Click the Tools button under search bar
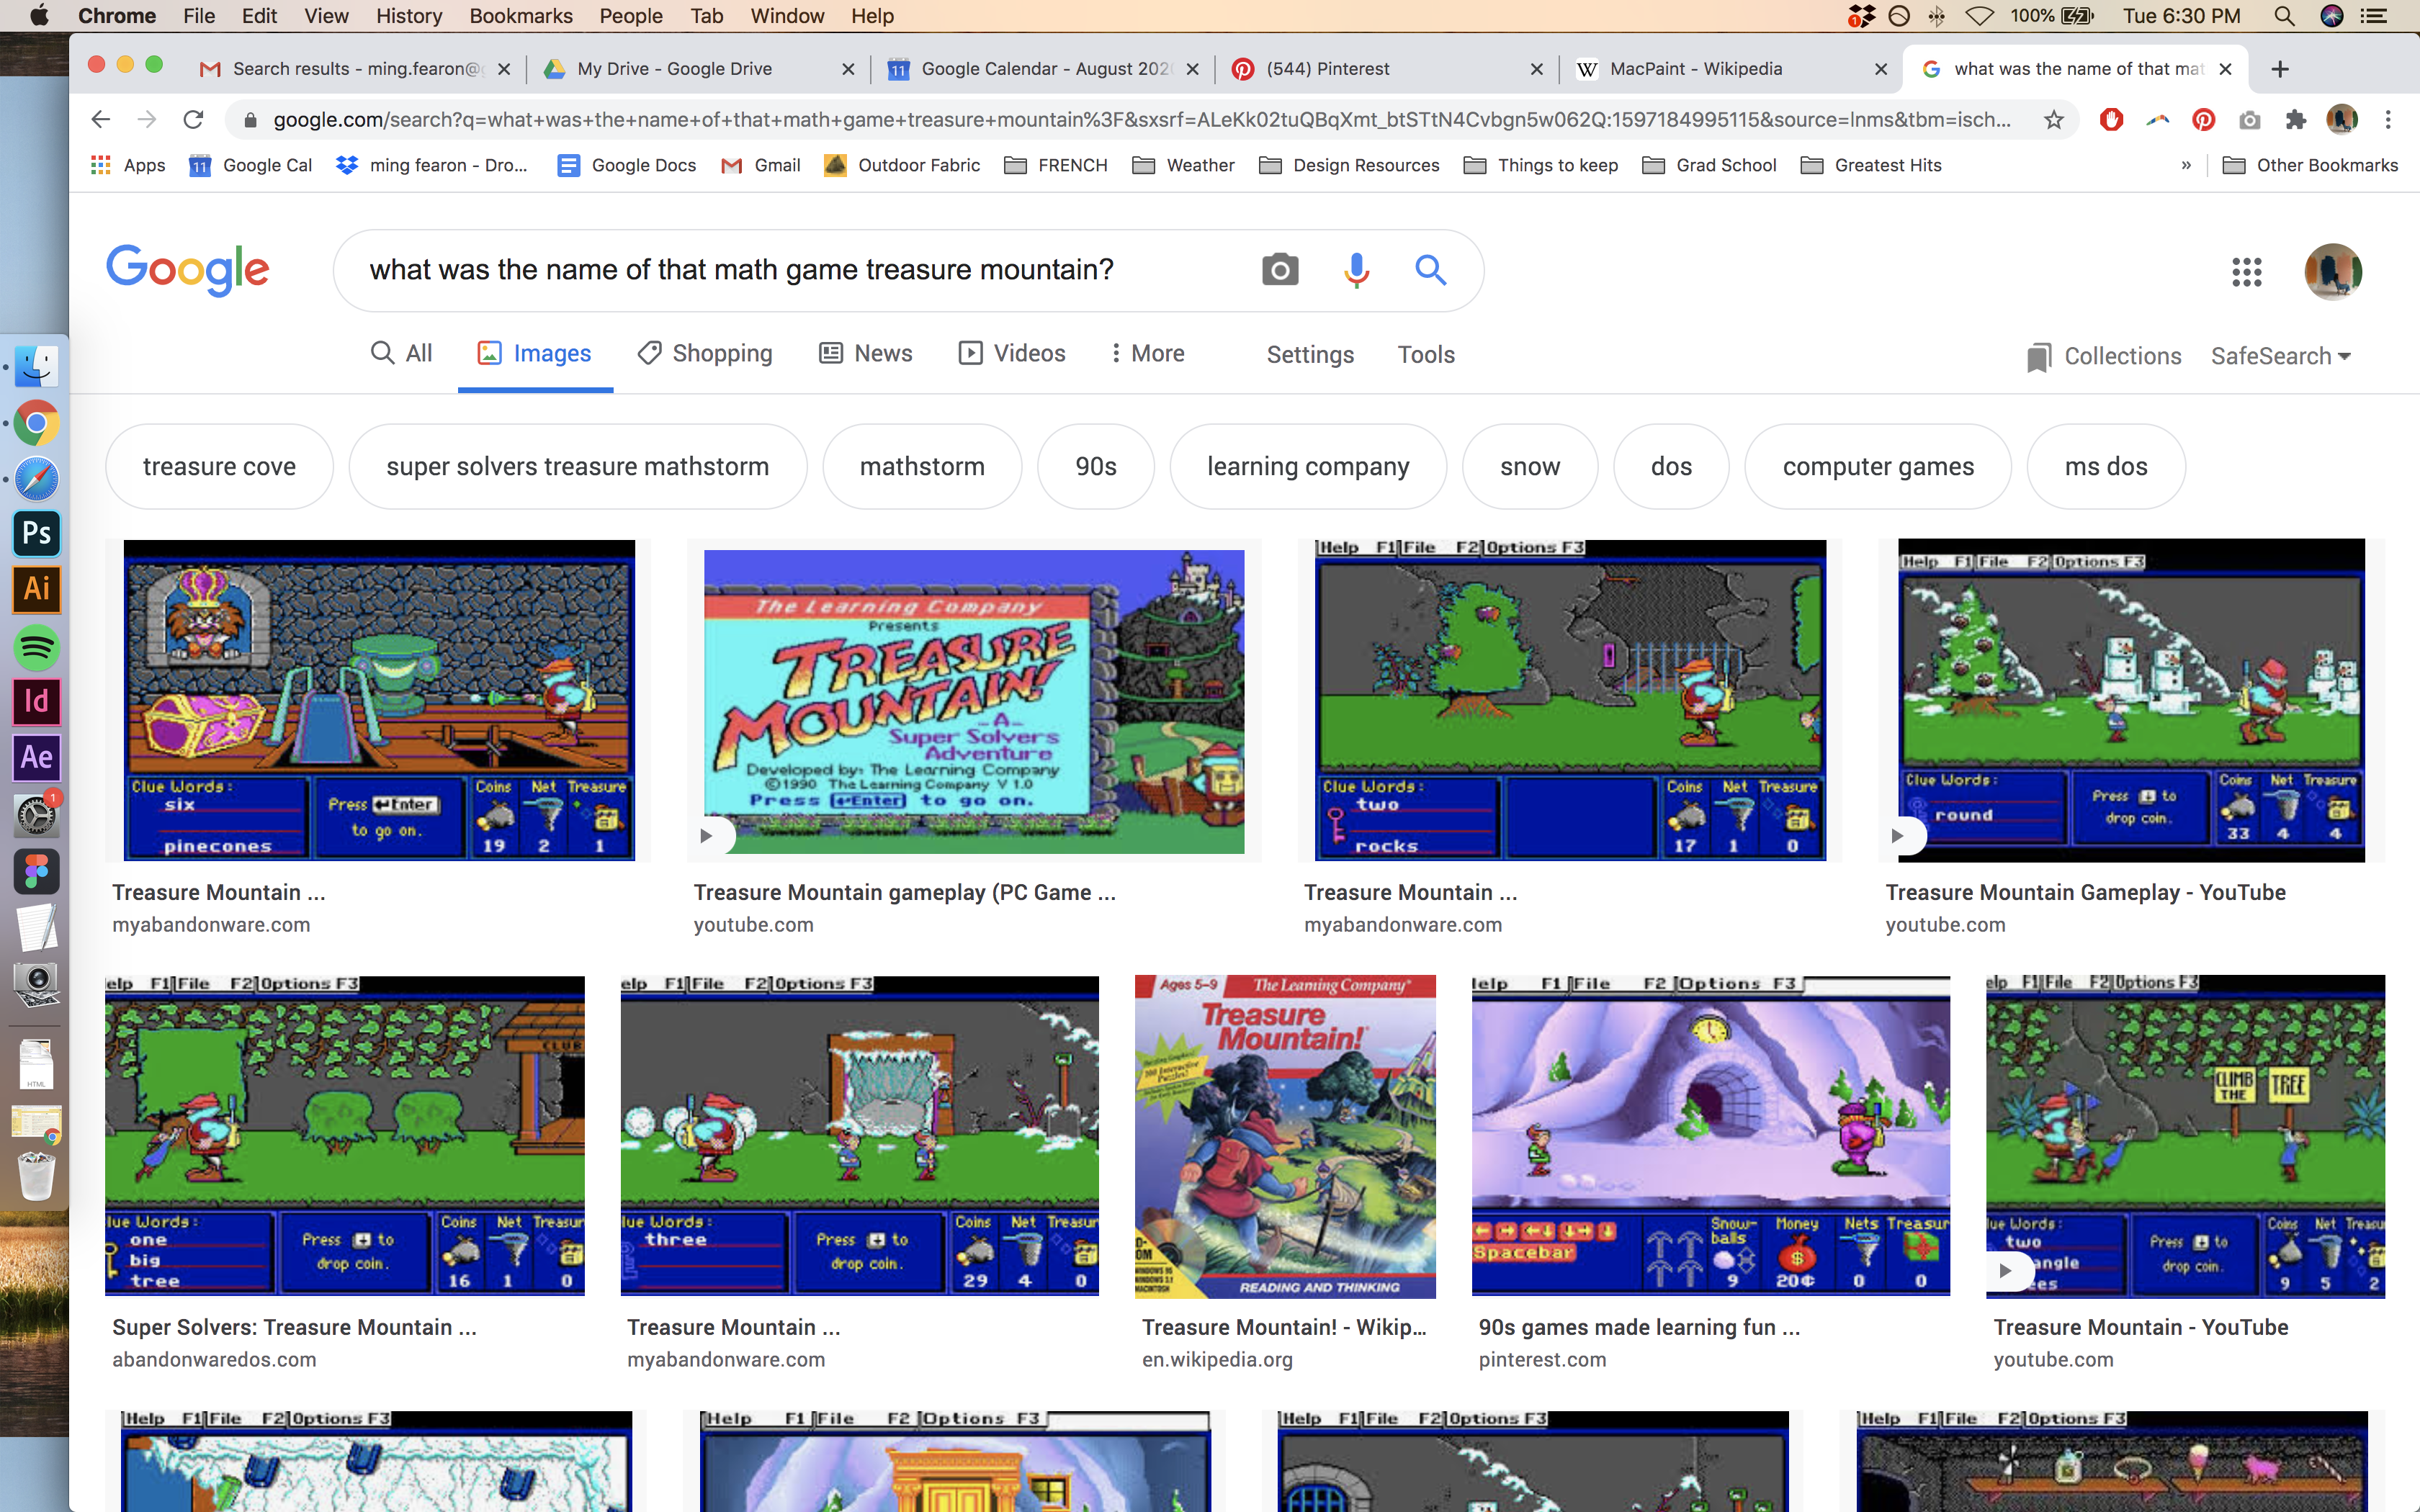This screenshot has height=1512, width=2420. click(x=1425, y=354)
